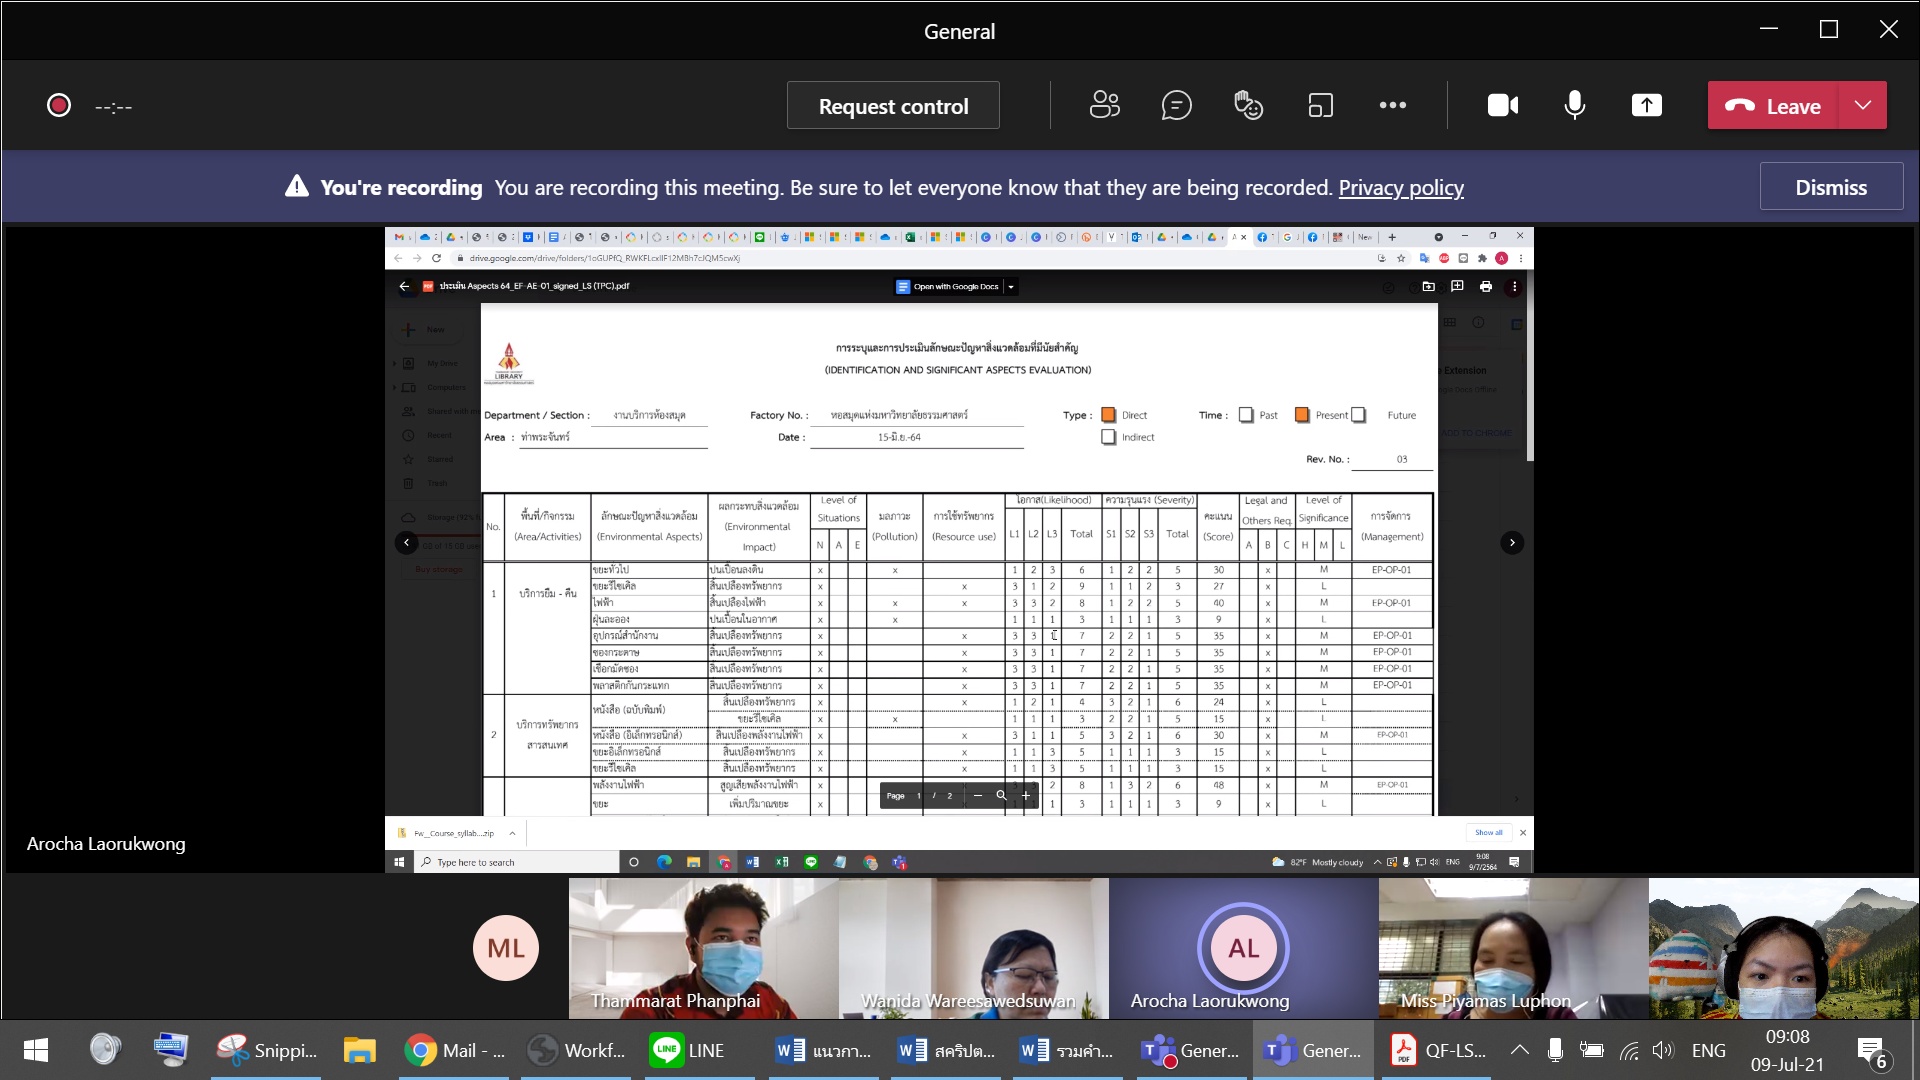This screenshot has width=1920, height=1080.
Task: Click the Request control button
Action: coord(893,105)
